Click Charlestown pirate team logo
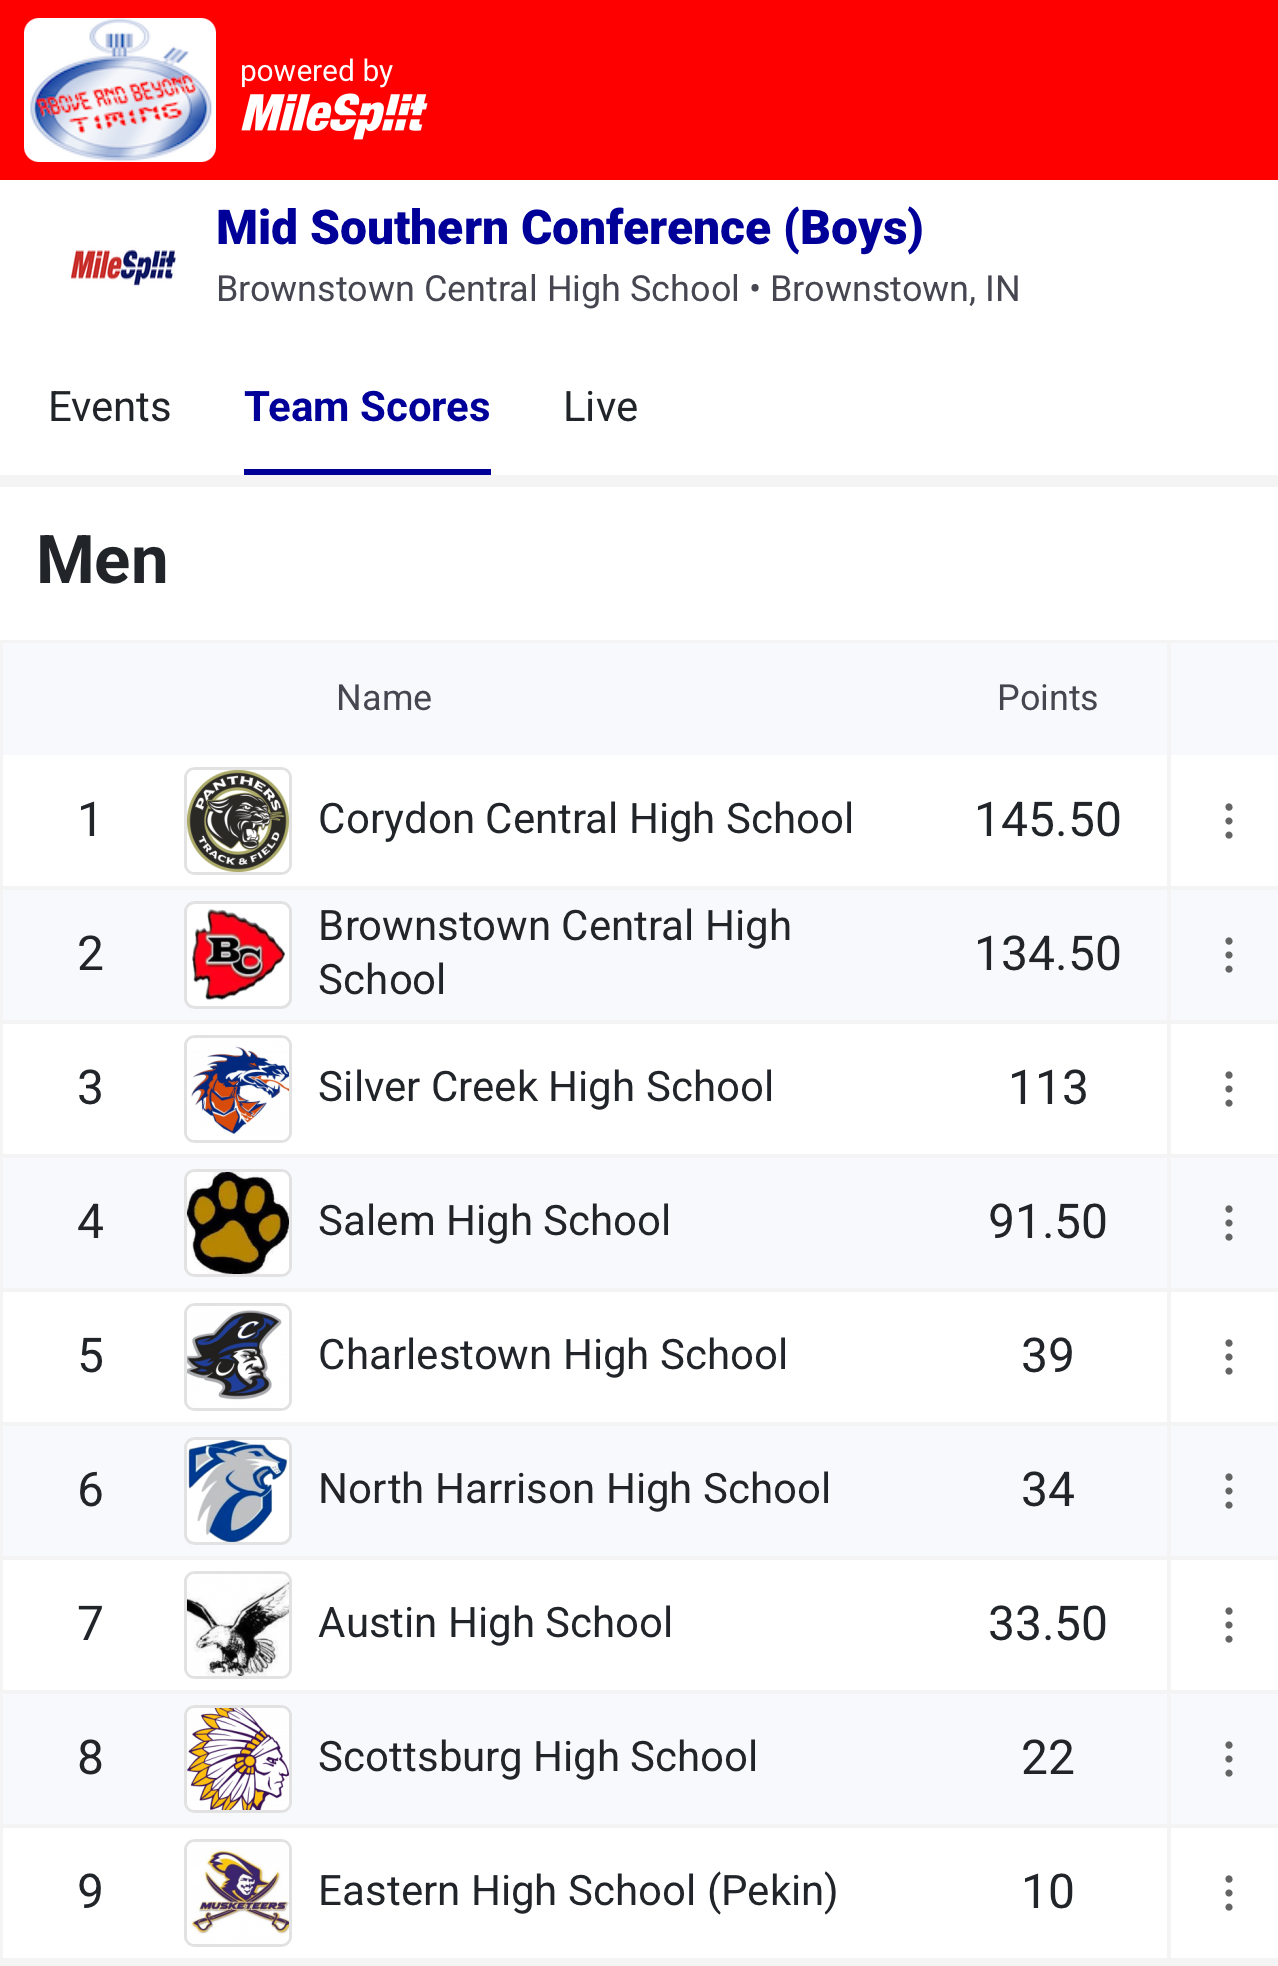This screenshot has height=1966, width=1278. click(x=238, y=1357)
